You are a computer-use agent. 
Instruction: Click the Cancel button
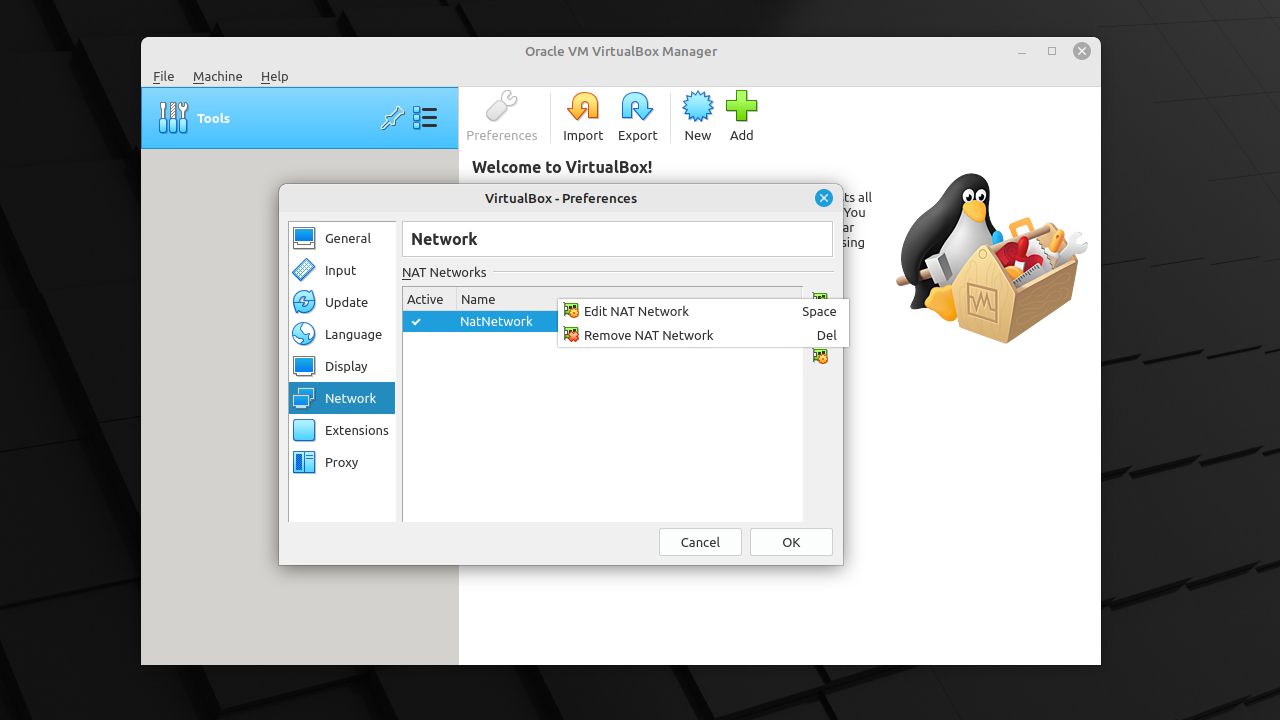pos(700,542)
